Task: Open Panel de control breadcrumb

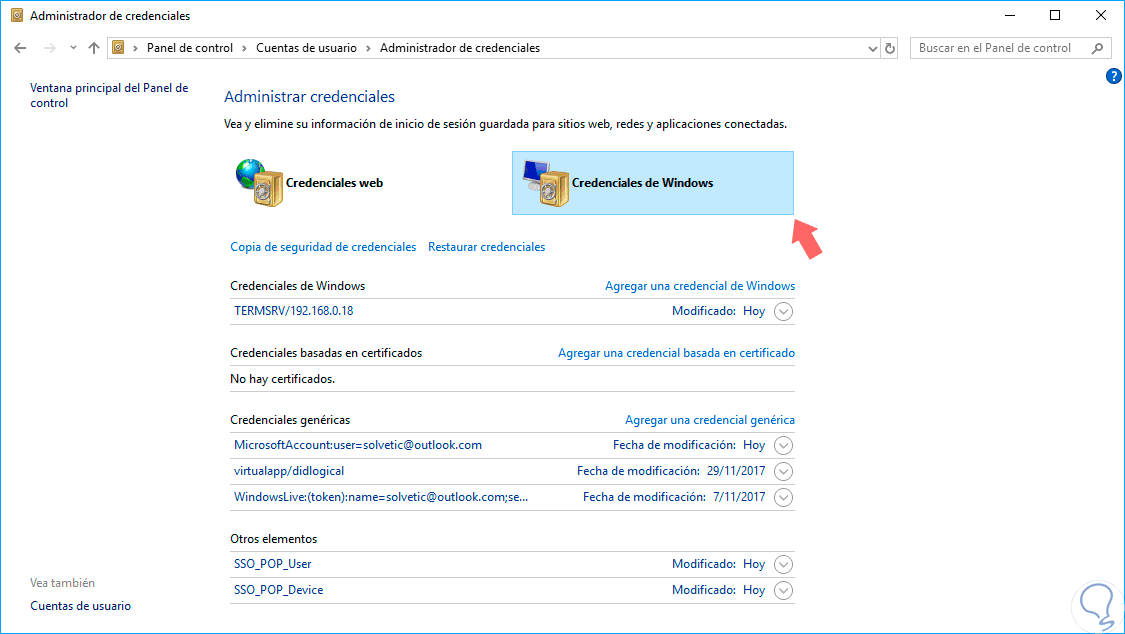Action: click(x=189, y=48)
